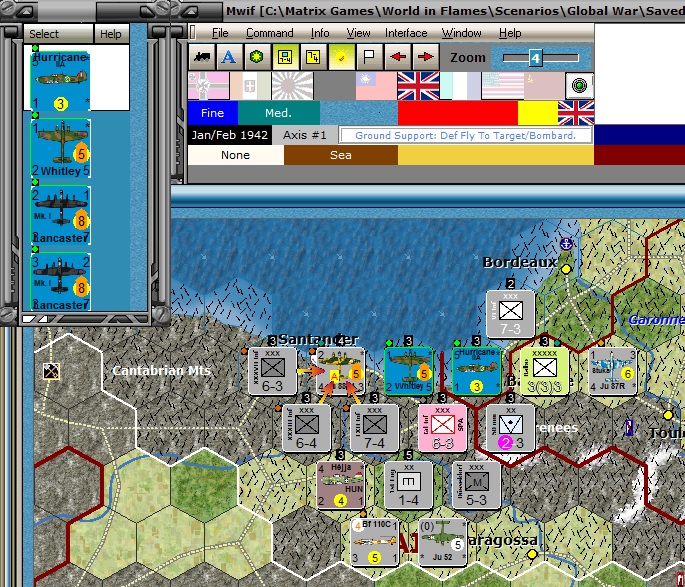Select the German flag
The image size is (685, 587).
(x=208, y=86)
